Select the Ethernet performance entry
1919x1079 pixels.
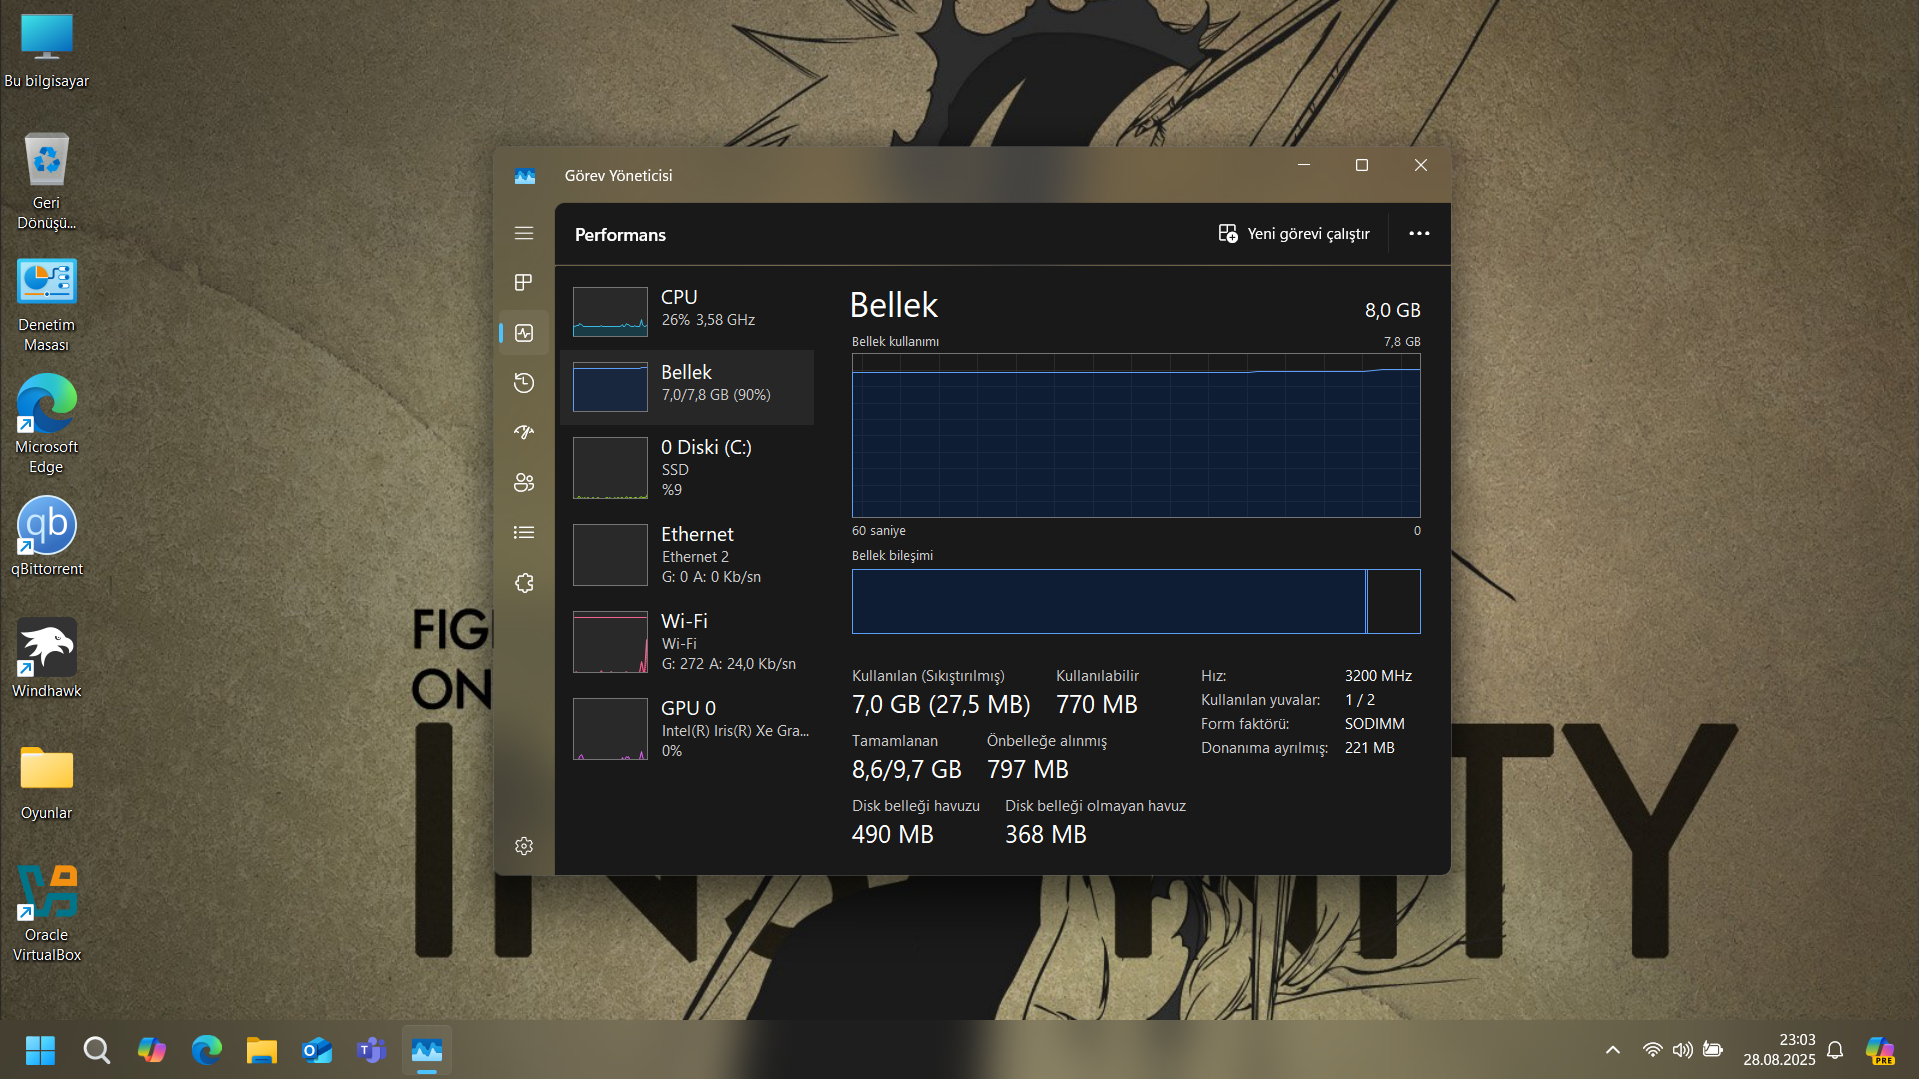click(x=688, y=554)
